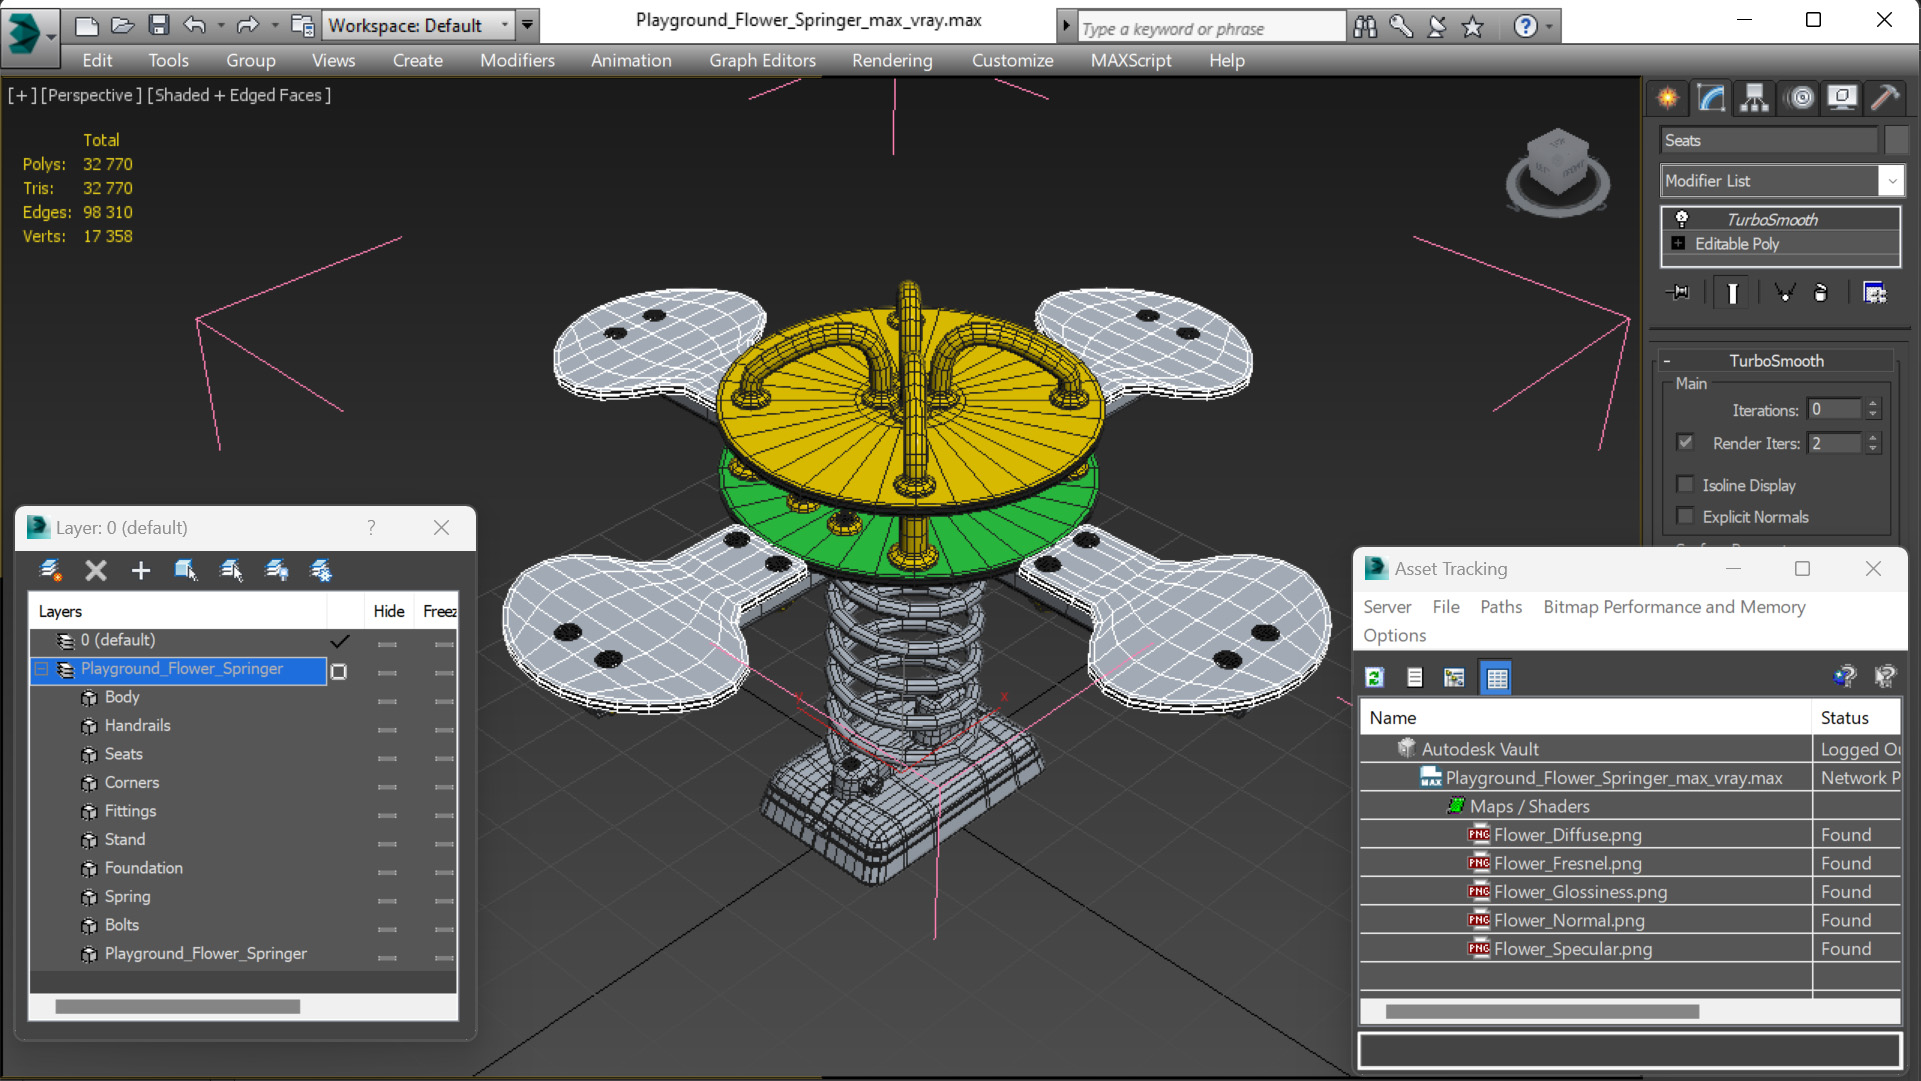Click Configure Modifier Sets icon
The image size is (1921, 1081).
coord(1875,293)
